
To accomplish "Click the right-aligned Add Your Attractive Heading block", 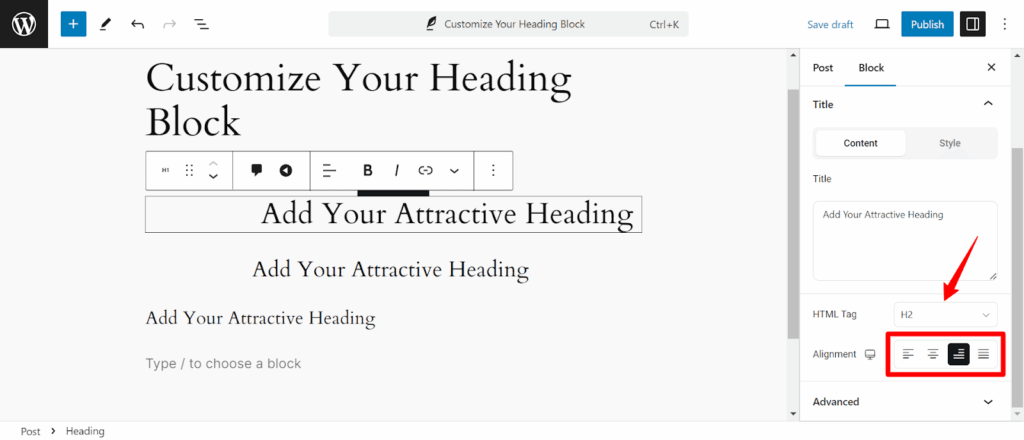I will pos(393,214).
